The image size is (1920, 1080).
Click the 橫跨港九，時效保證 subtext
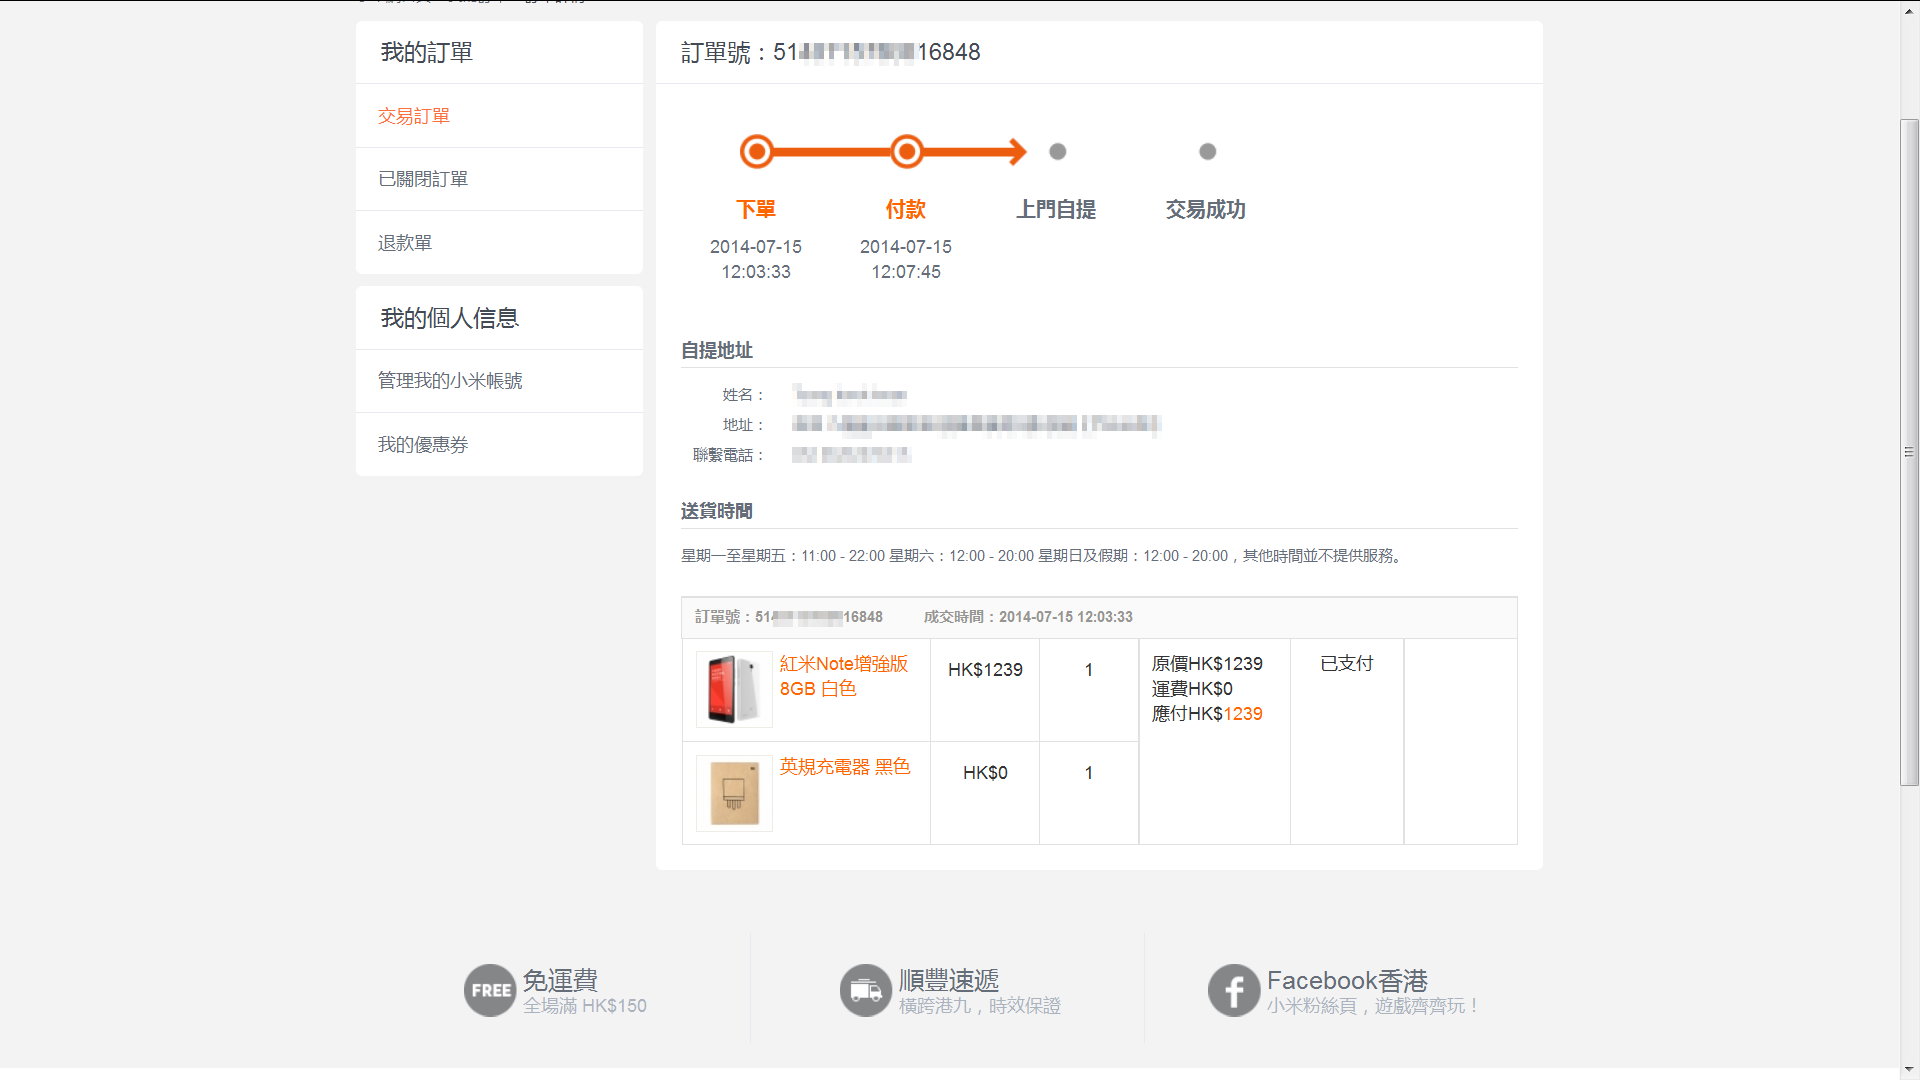click(x=979, y=1006)
